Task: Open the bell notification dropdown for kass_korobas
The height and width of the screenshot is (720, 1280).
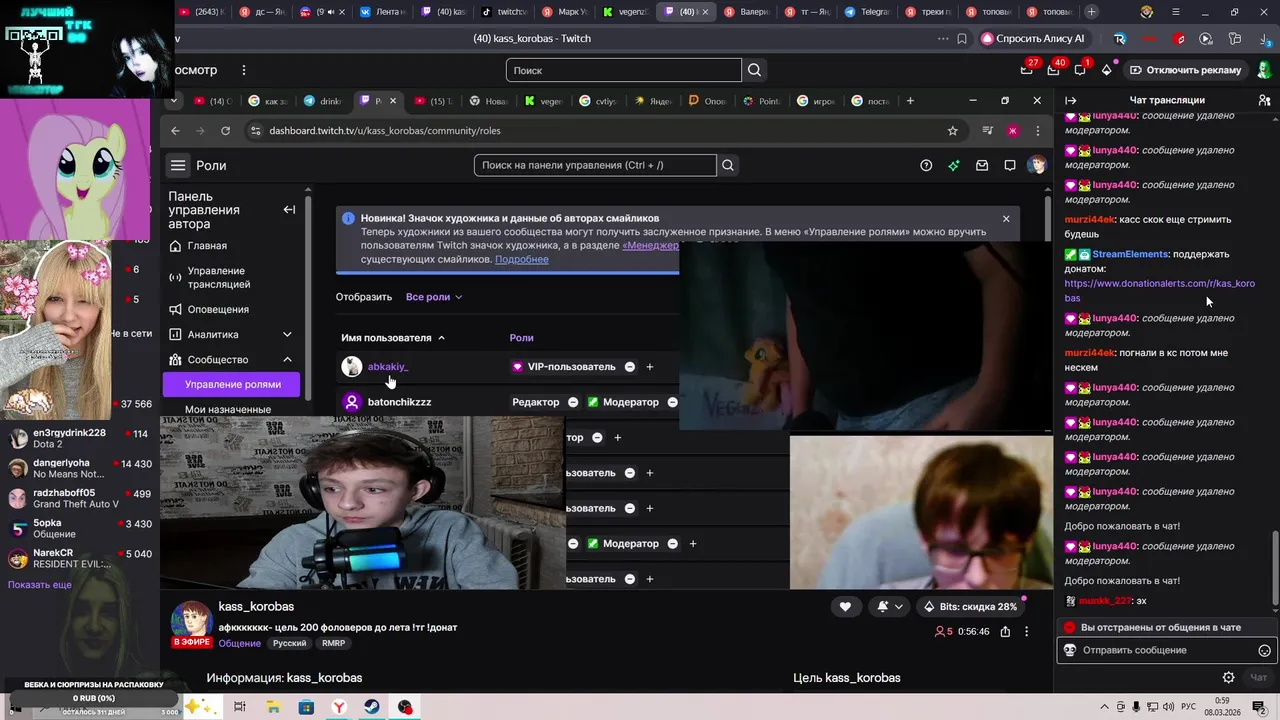Action: 890,606
